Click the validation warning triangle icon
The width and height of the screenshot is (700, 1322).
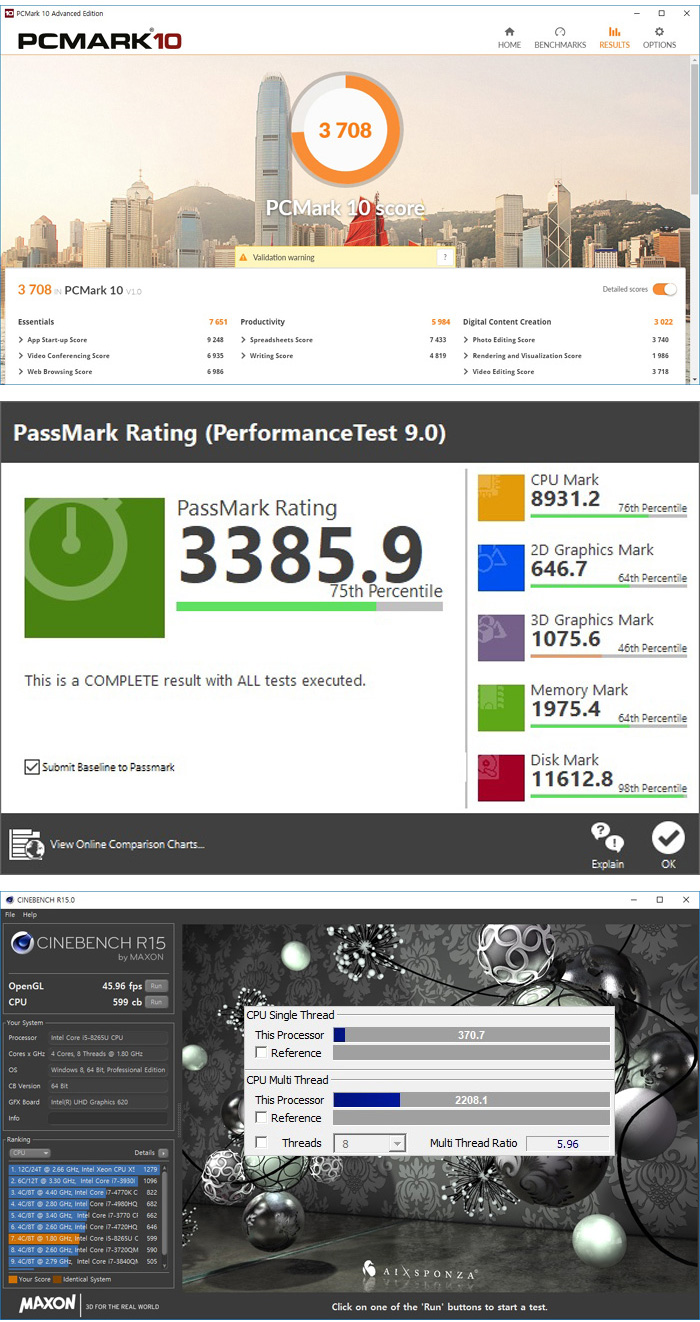[242, 258]
